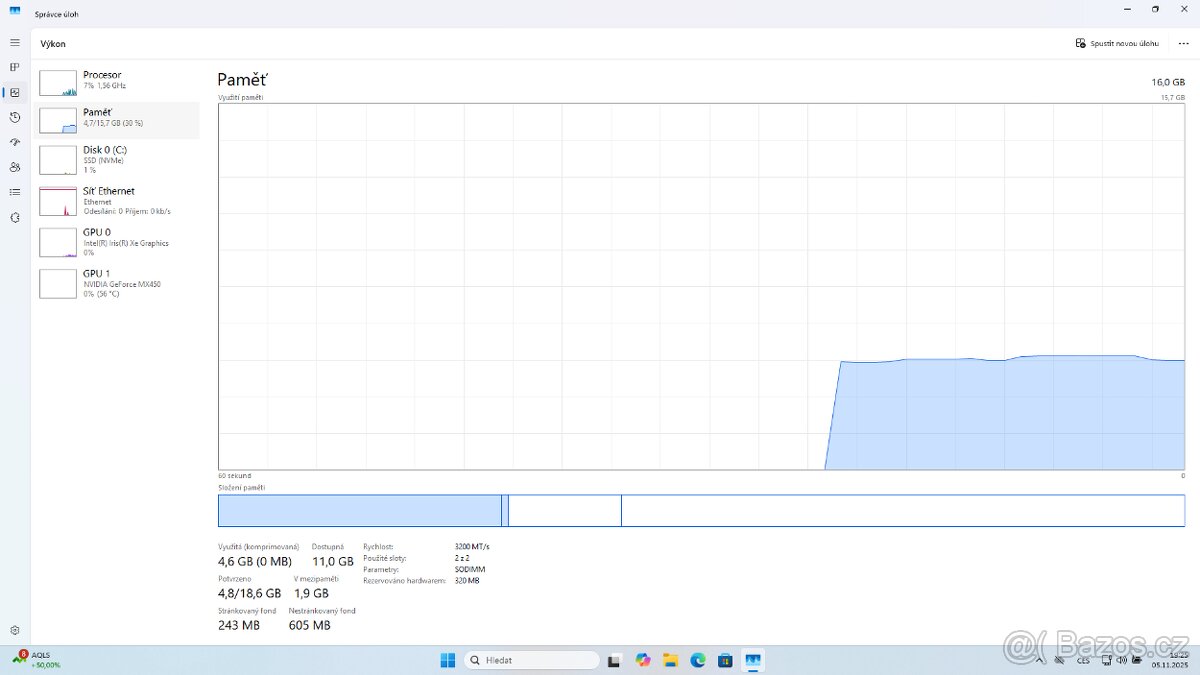Viewport: 1200px width, 675px height.
Task: Click the memory composition bar
Action: click(700, 510)
